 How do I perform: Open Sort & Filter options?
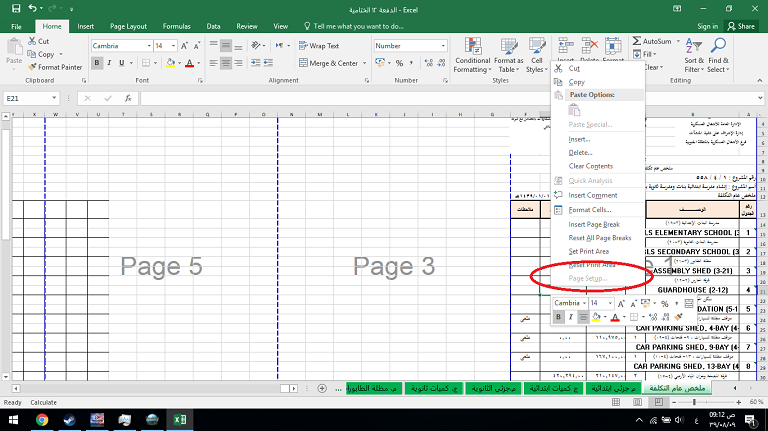click(694, 55)
